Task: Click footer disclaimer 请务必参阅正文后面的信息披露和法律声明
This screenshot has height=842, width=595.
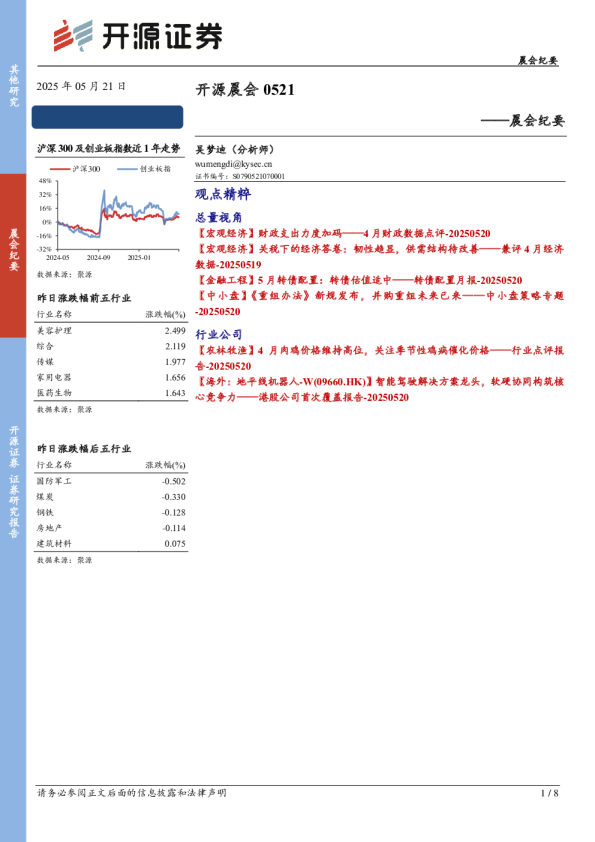Action: pos(132,793)
